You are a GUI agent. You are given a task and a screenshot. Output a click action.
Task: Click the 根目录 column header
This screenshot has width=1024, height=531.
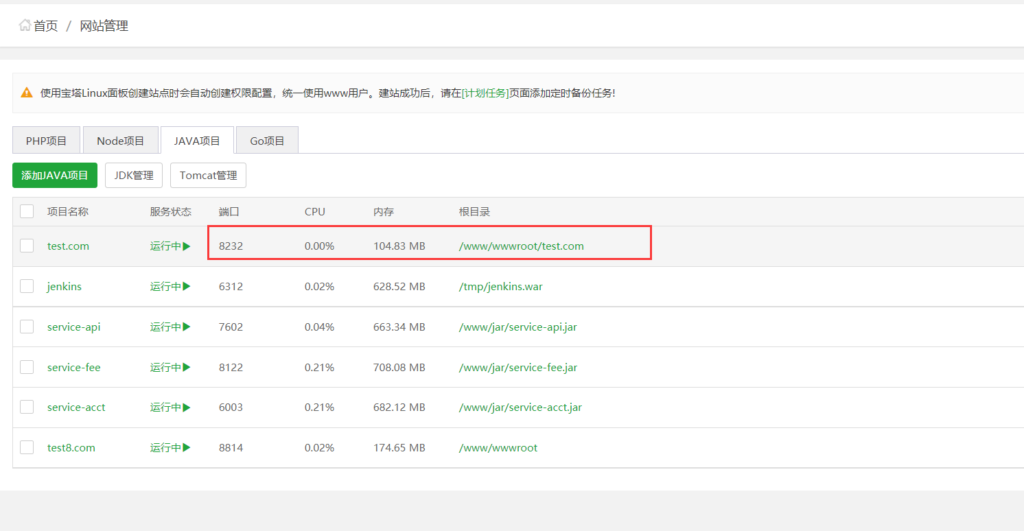[x=474, y=212]
